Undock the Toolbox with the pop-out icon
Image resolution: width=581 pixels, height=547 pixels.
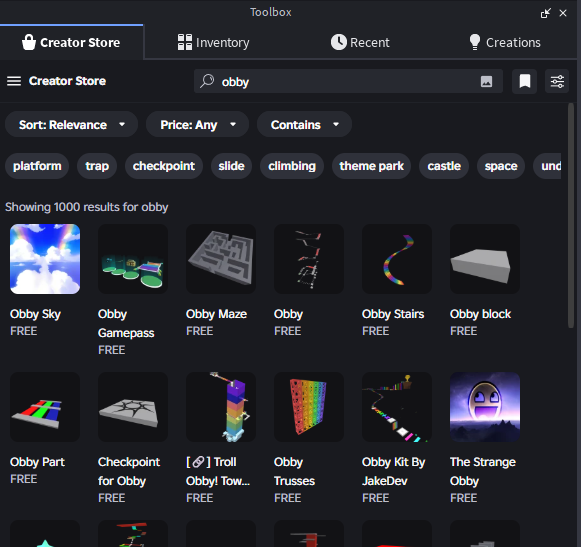point(545,13)
